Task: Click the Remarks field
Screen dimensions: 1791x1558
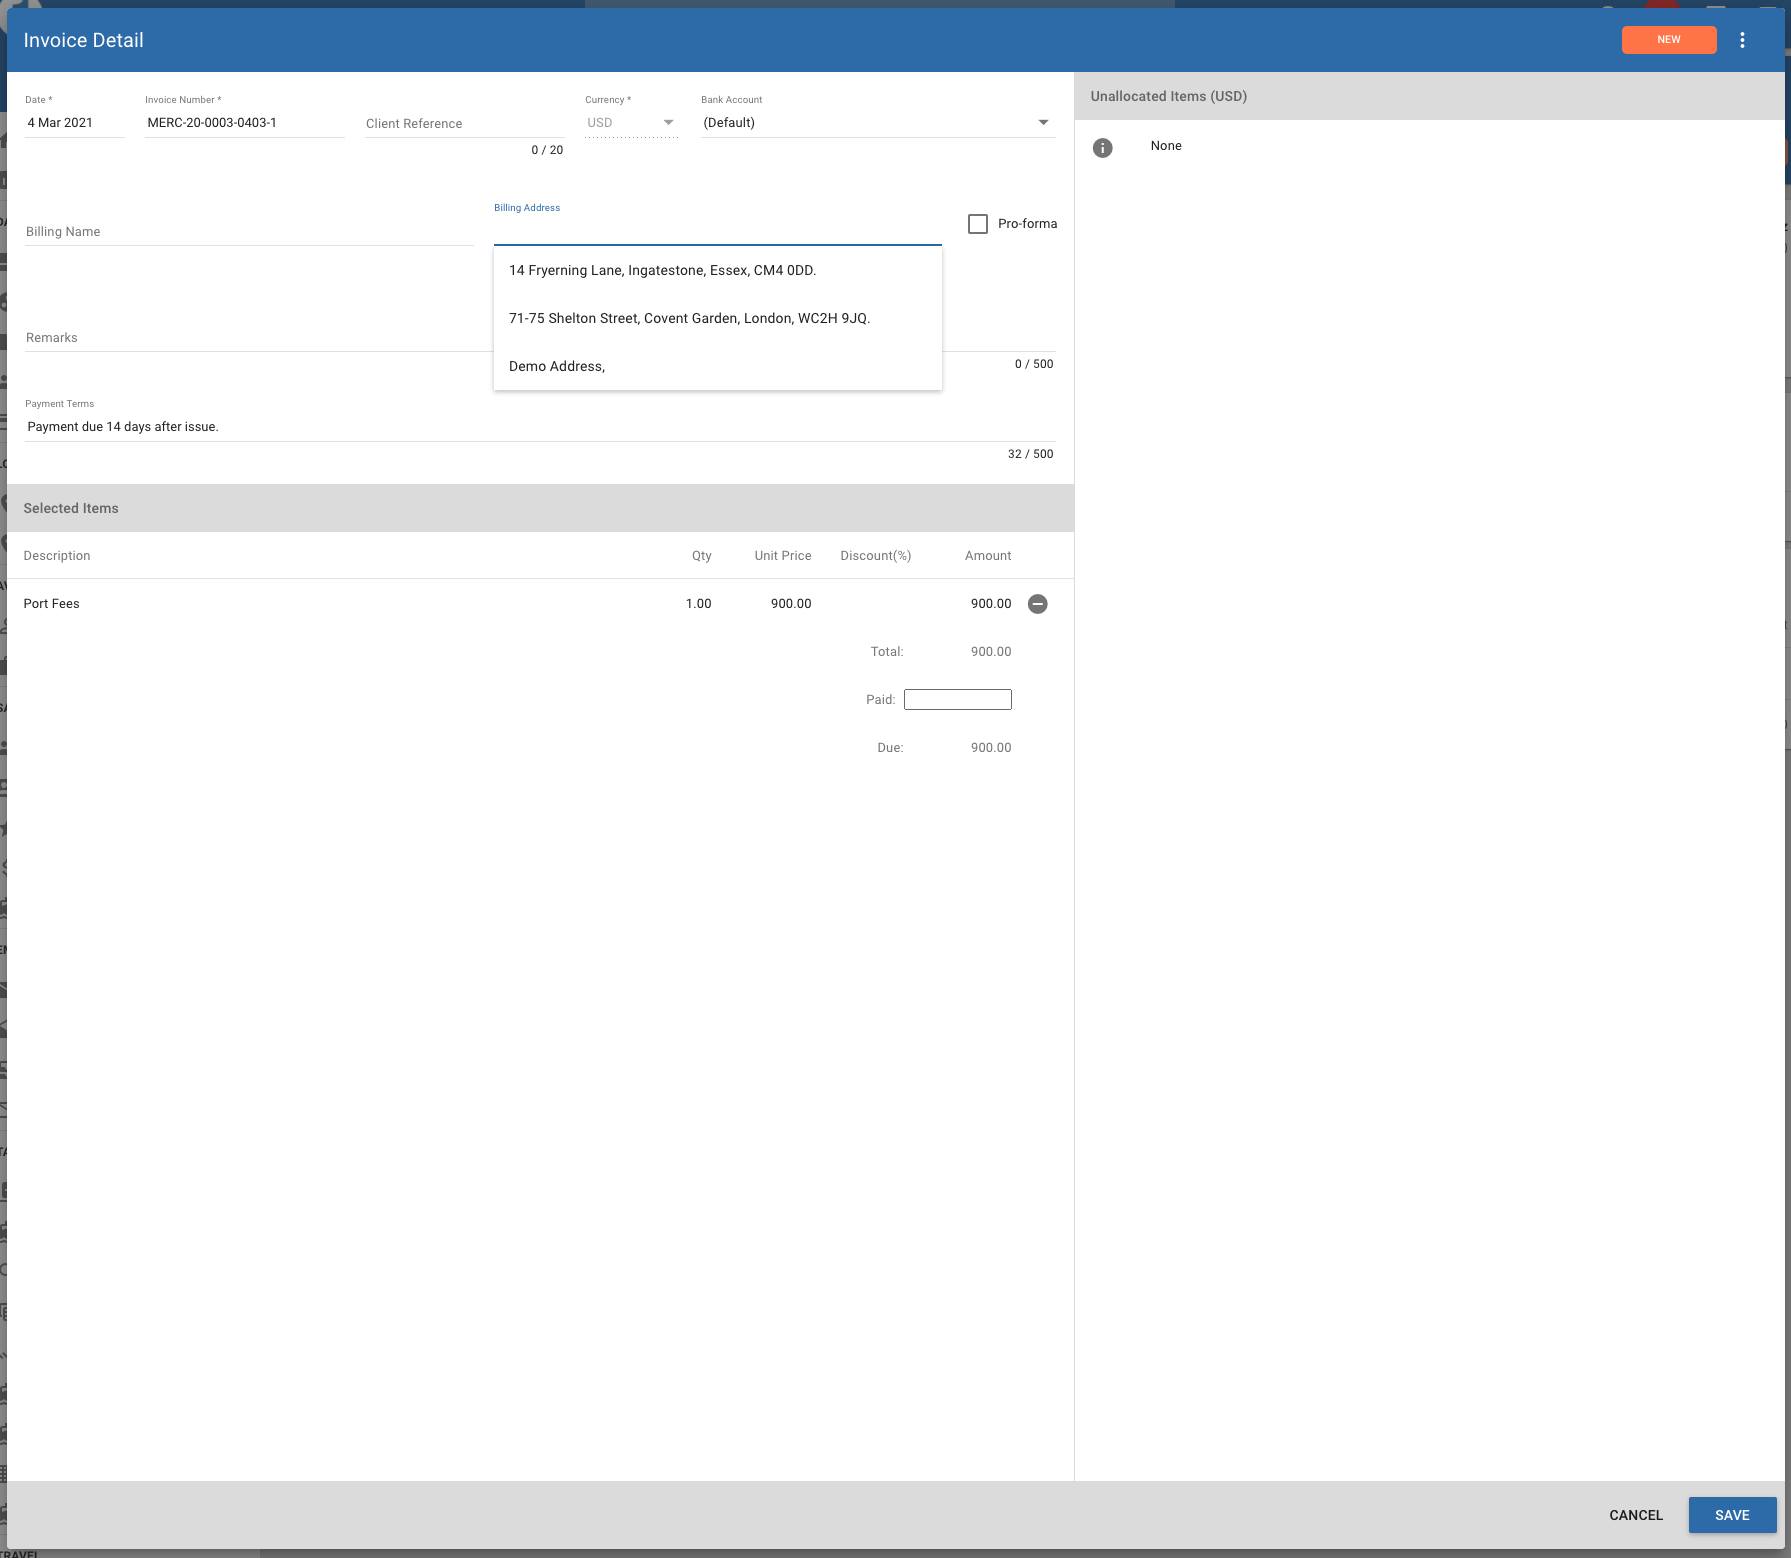Action: tap(259, 338)
